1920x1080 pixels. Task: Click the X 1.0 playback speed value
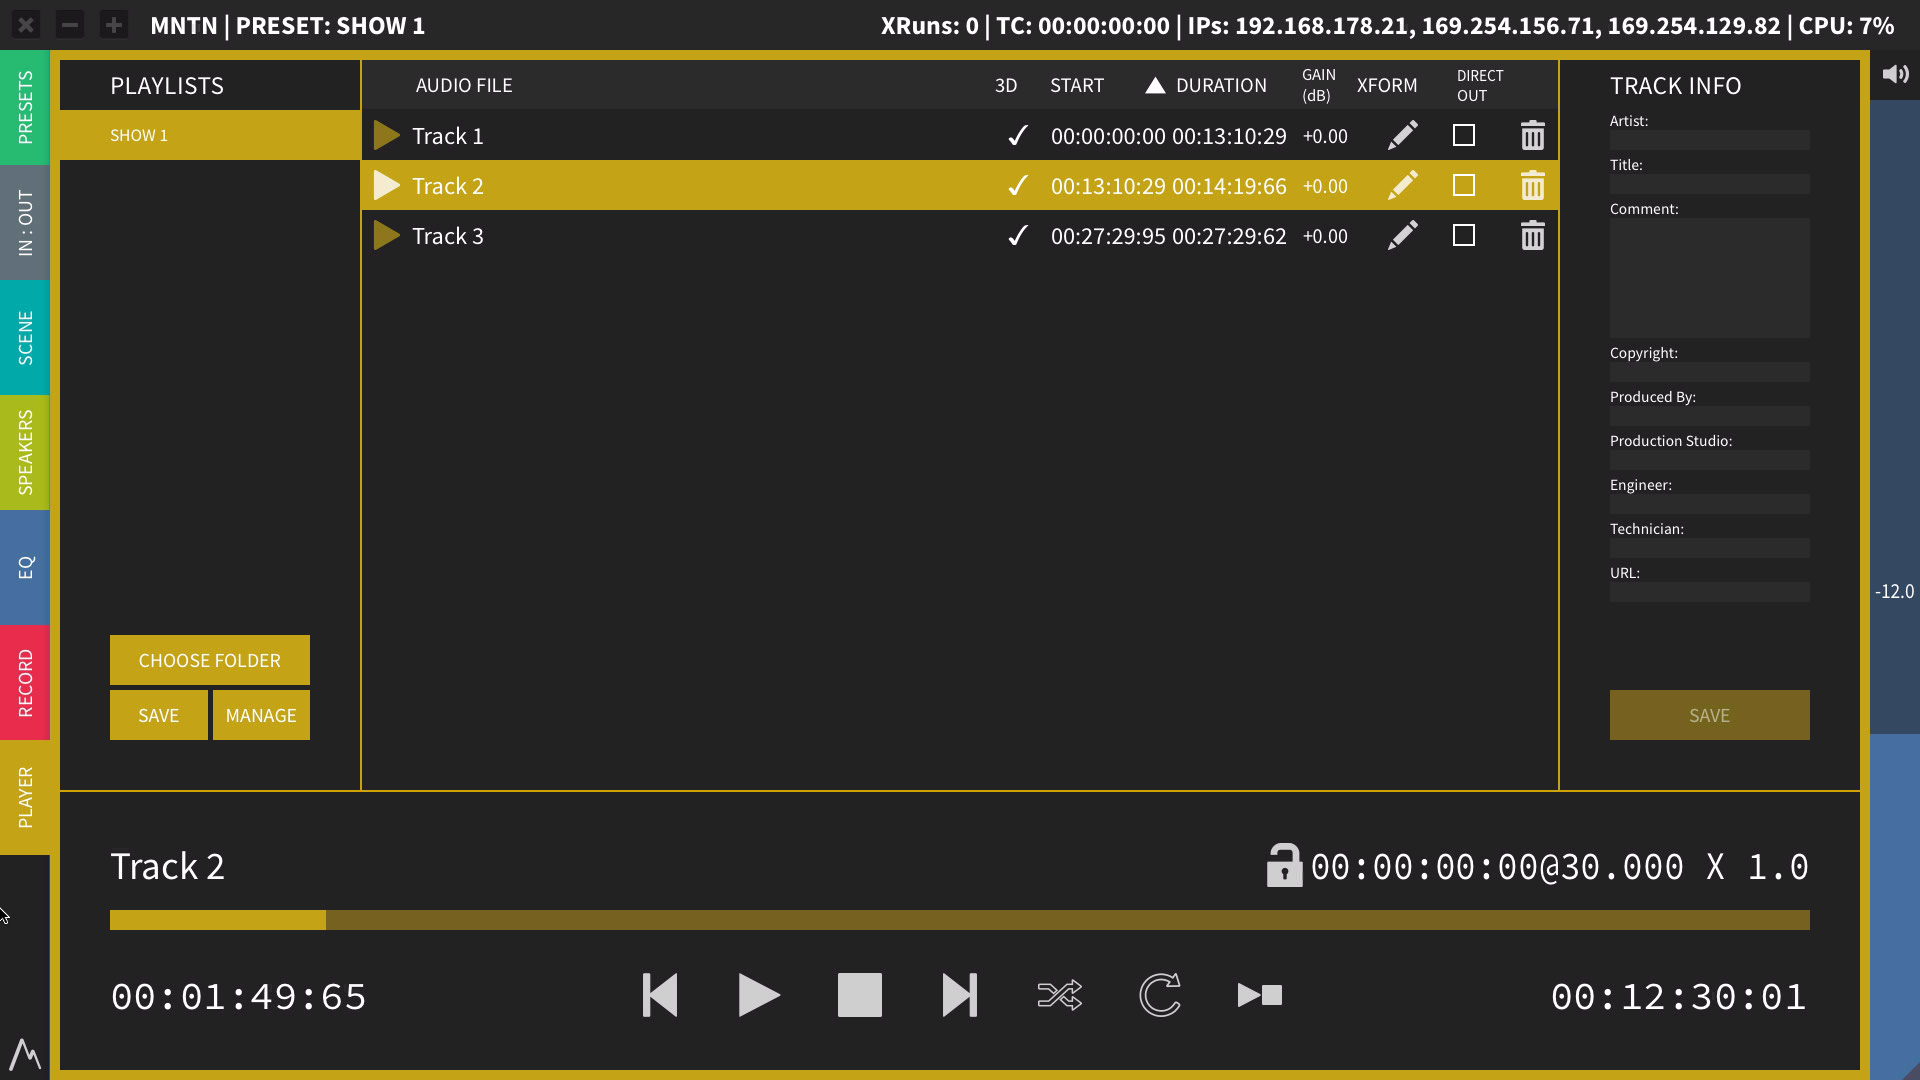pos(1759,866)
